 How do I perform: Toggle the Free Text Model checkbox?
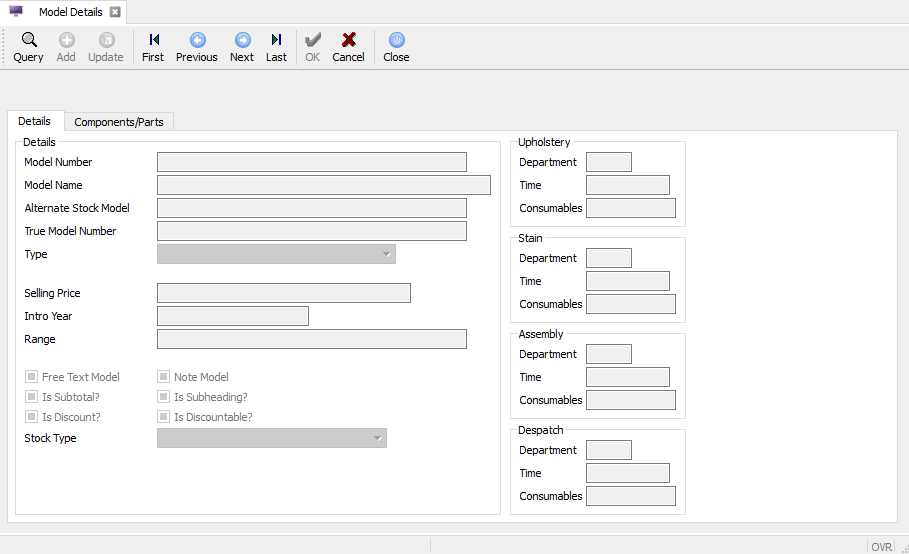point(32,377)
